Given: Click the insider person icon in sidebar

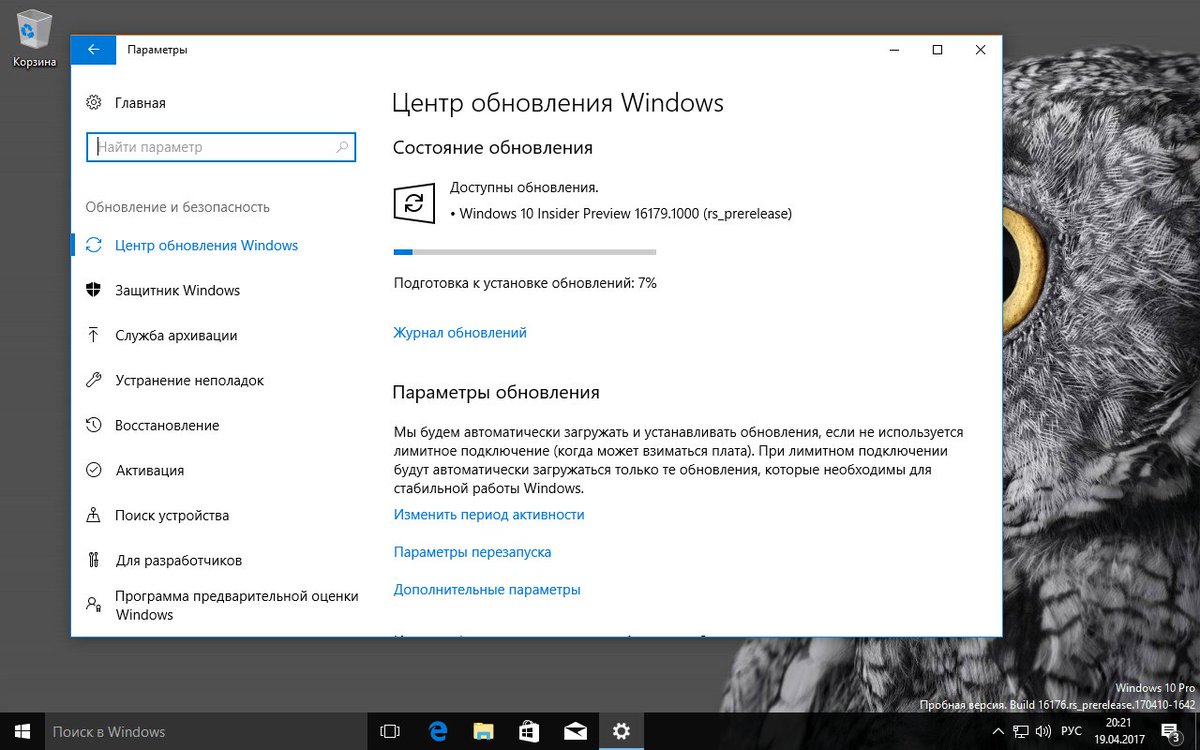Looking at the screenshot, I should click(x=94, y=604).
